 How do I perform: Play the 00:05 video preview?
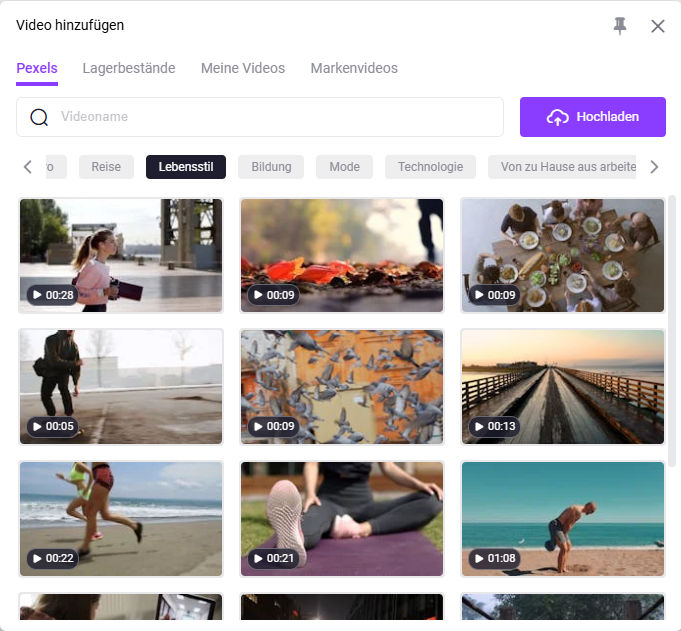tap(53, 426)
